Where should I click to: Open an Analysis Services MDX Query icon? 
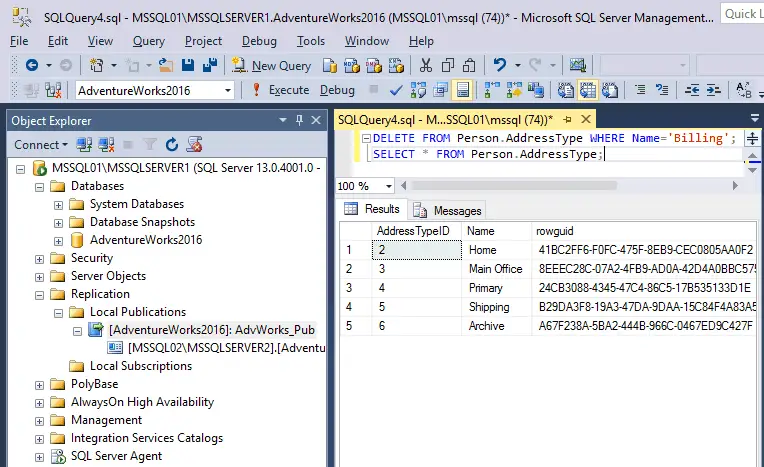click(352, 65)
